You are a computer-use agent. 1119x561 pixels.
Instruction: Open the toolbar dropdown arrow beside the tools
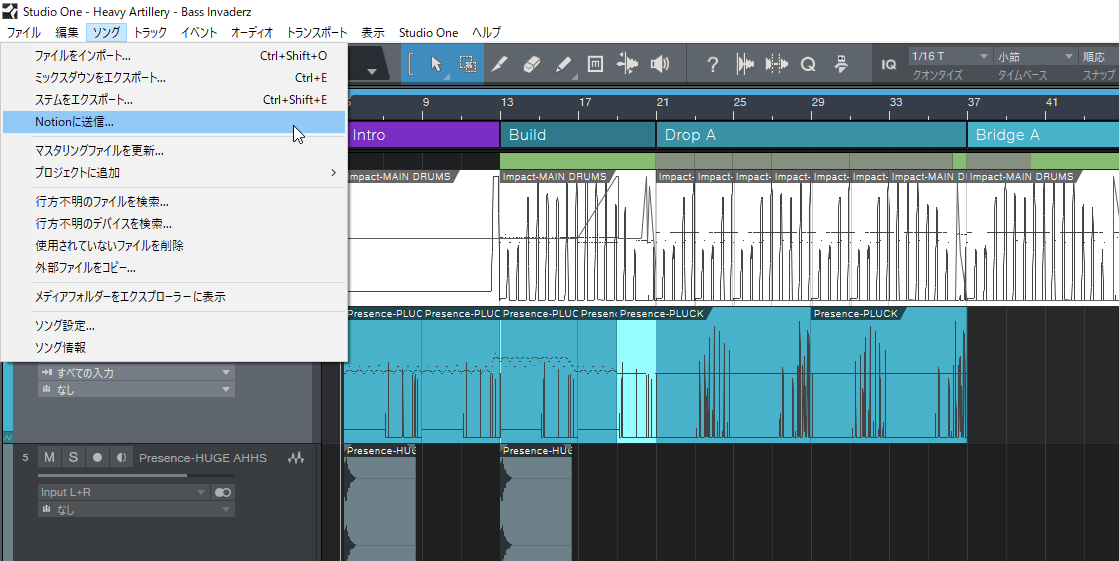click(x=372, y=71)
